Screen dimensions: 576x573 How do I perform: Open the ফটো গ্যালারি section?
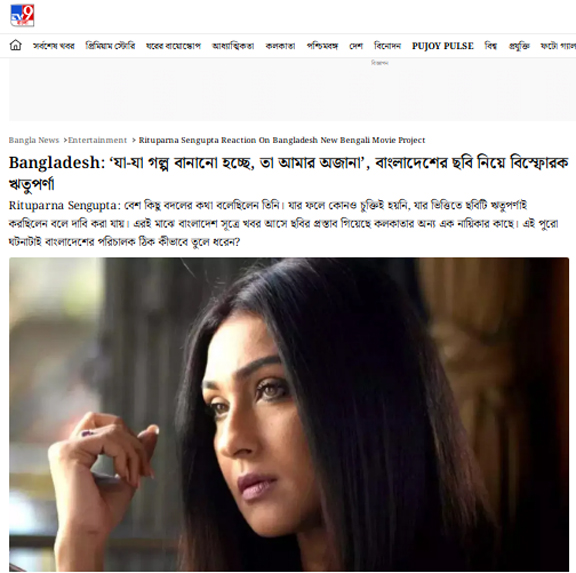pos(558,46)
